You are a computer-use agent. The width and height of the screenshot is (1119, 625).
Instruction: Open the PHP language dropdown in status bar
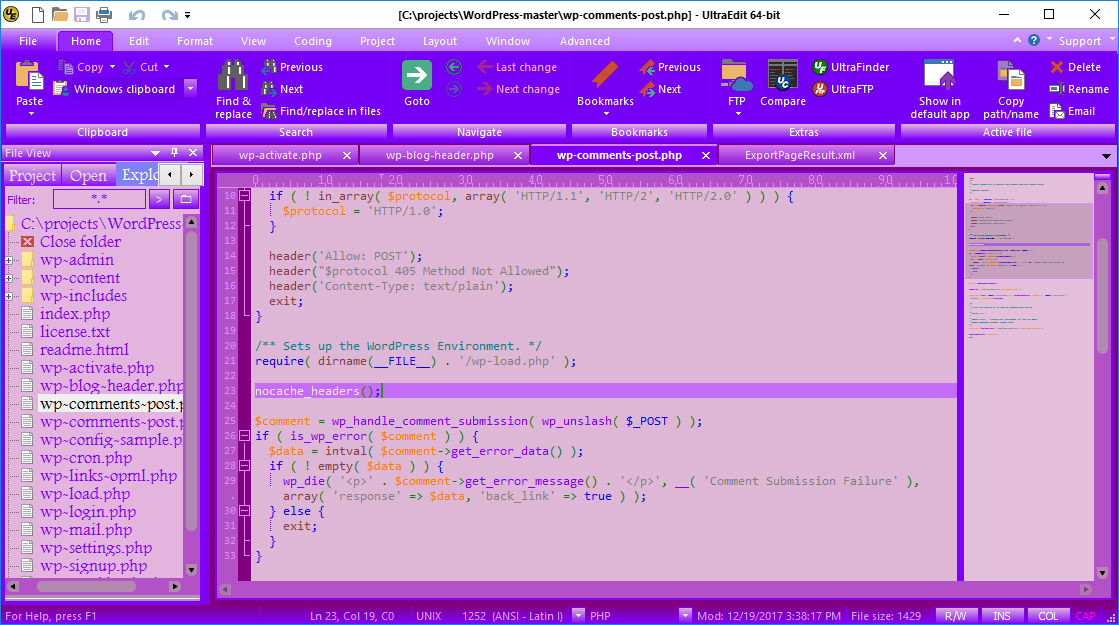click(685, 616)
